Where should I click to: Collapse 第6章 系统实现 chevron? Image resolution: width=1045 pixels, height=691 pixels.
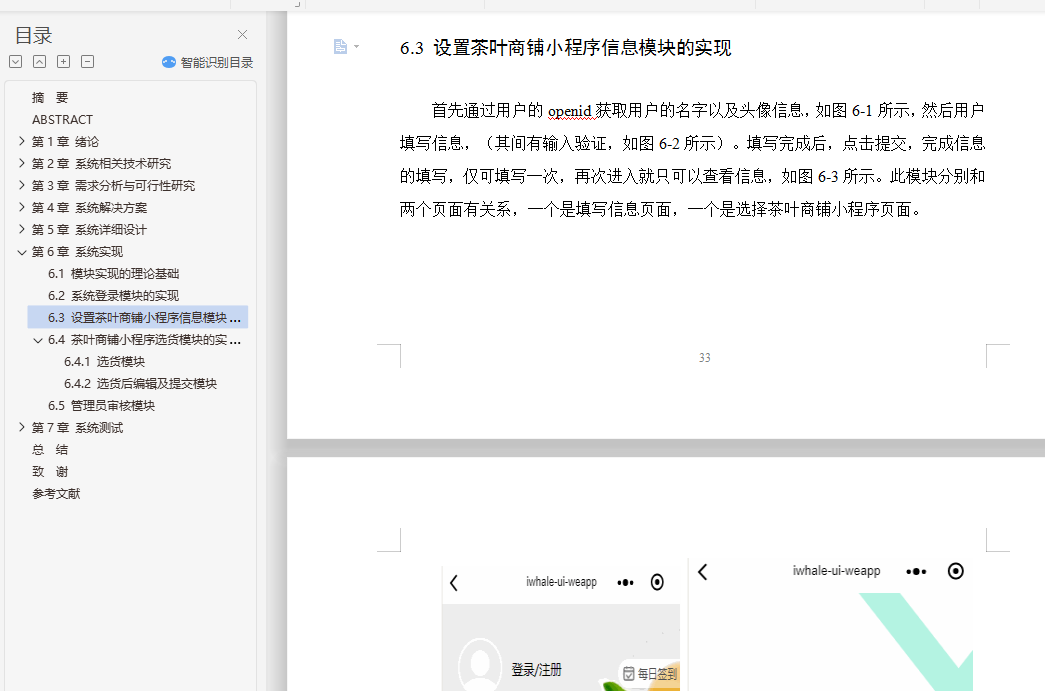click(21, 252)
